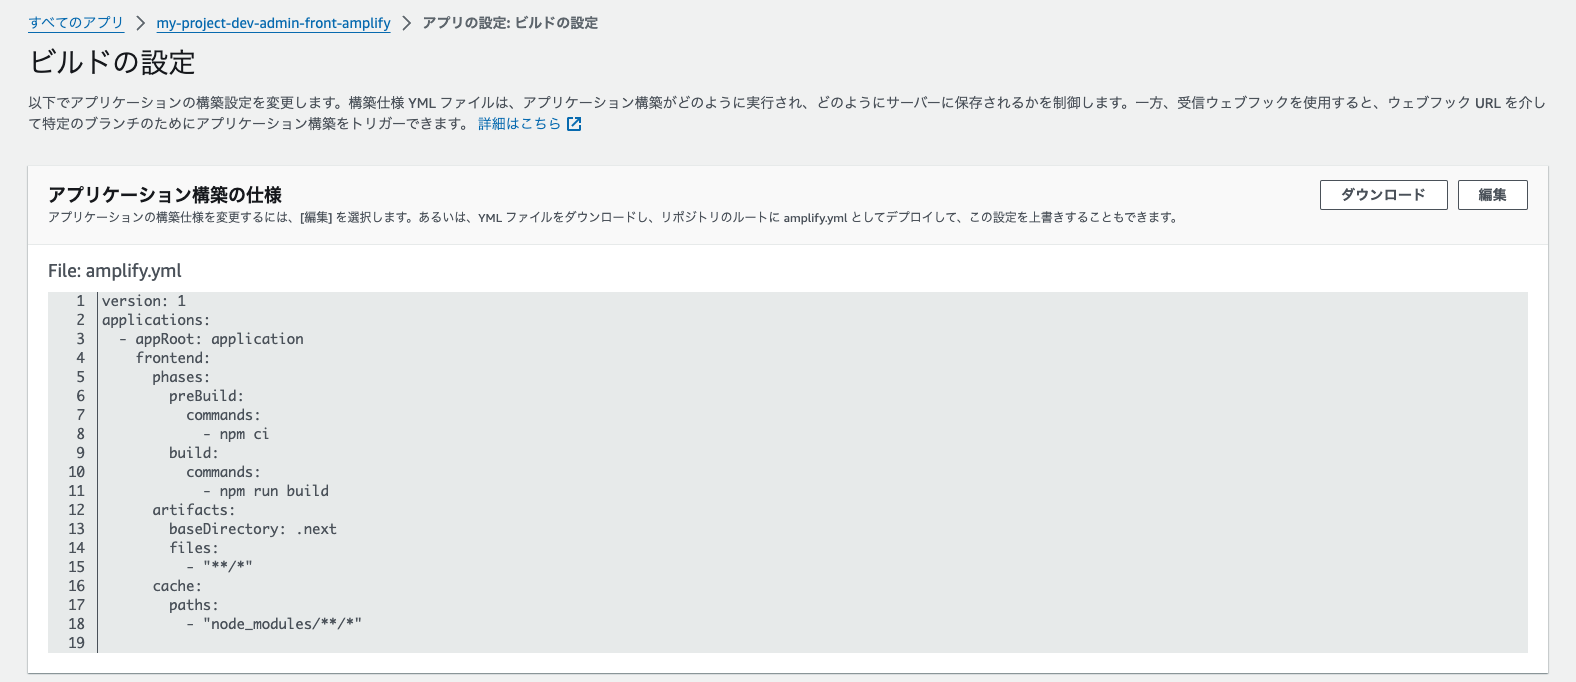
Task: Click code line 'phases:'
Action: click(x=181, y=377)
